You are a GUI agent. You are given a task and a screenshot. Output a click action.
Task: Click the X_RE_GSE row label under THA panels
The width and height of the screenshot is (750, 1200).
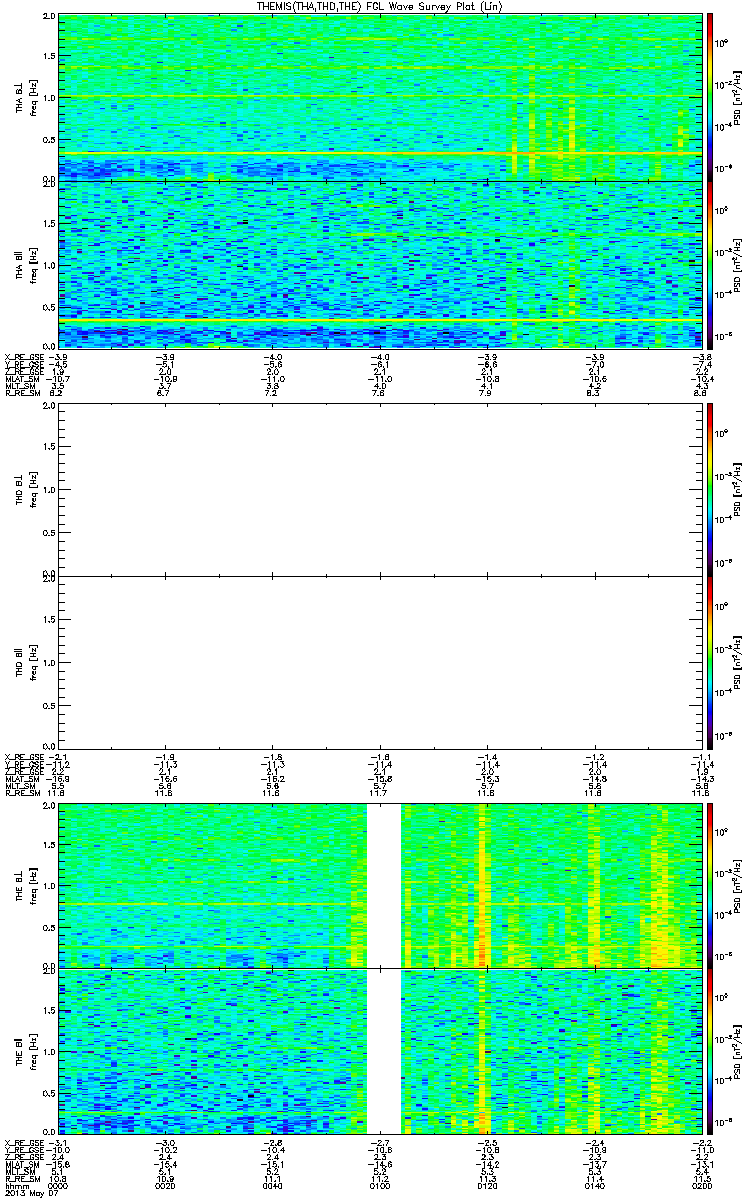(x=23, y=357)
